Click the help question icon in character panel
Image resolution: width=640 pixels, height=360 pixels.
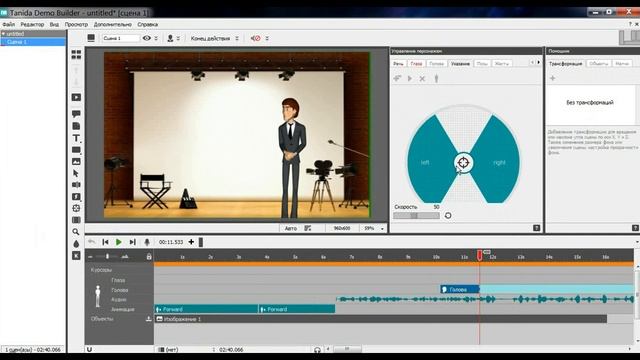537,228
